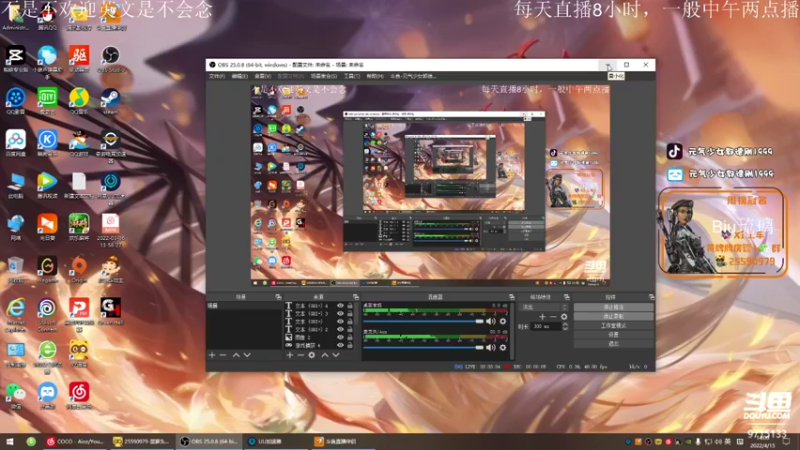
Task: Switch to the COCO taskbar item
Action: (74, 442)
